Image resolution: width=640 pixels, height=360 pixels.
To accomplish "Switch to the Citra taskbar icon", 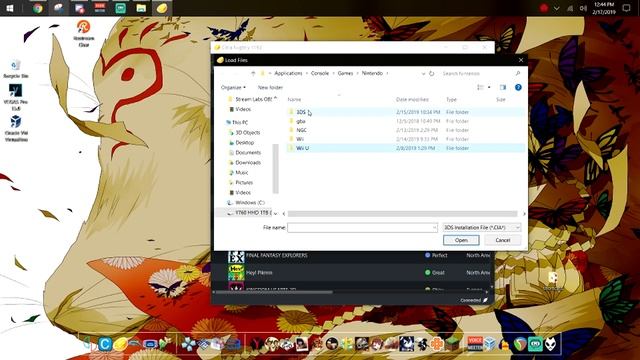I will click(162, 8).
